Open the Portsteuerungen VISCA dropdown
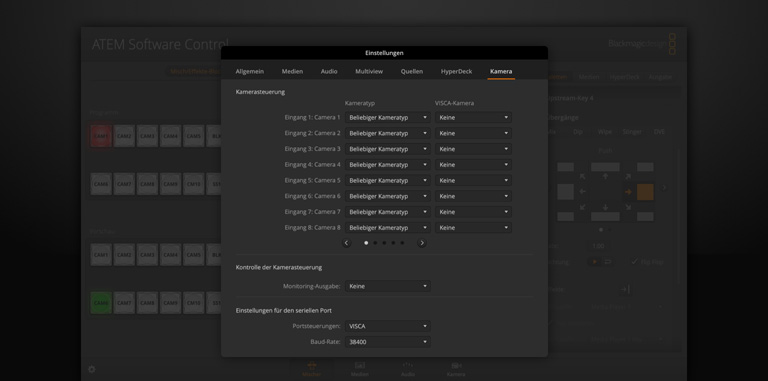The image size is (768, 381). [x=388, y=326]
